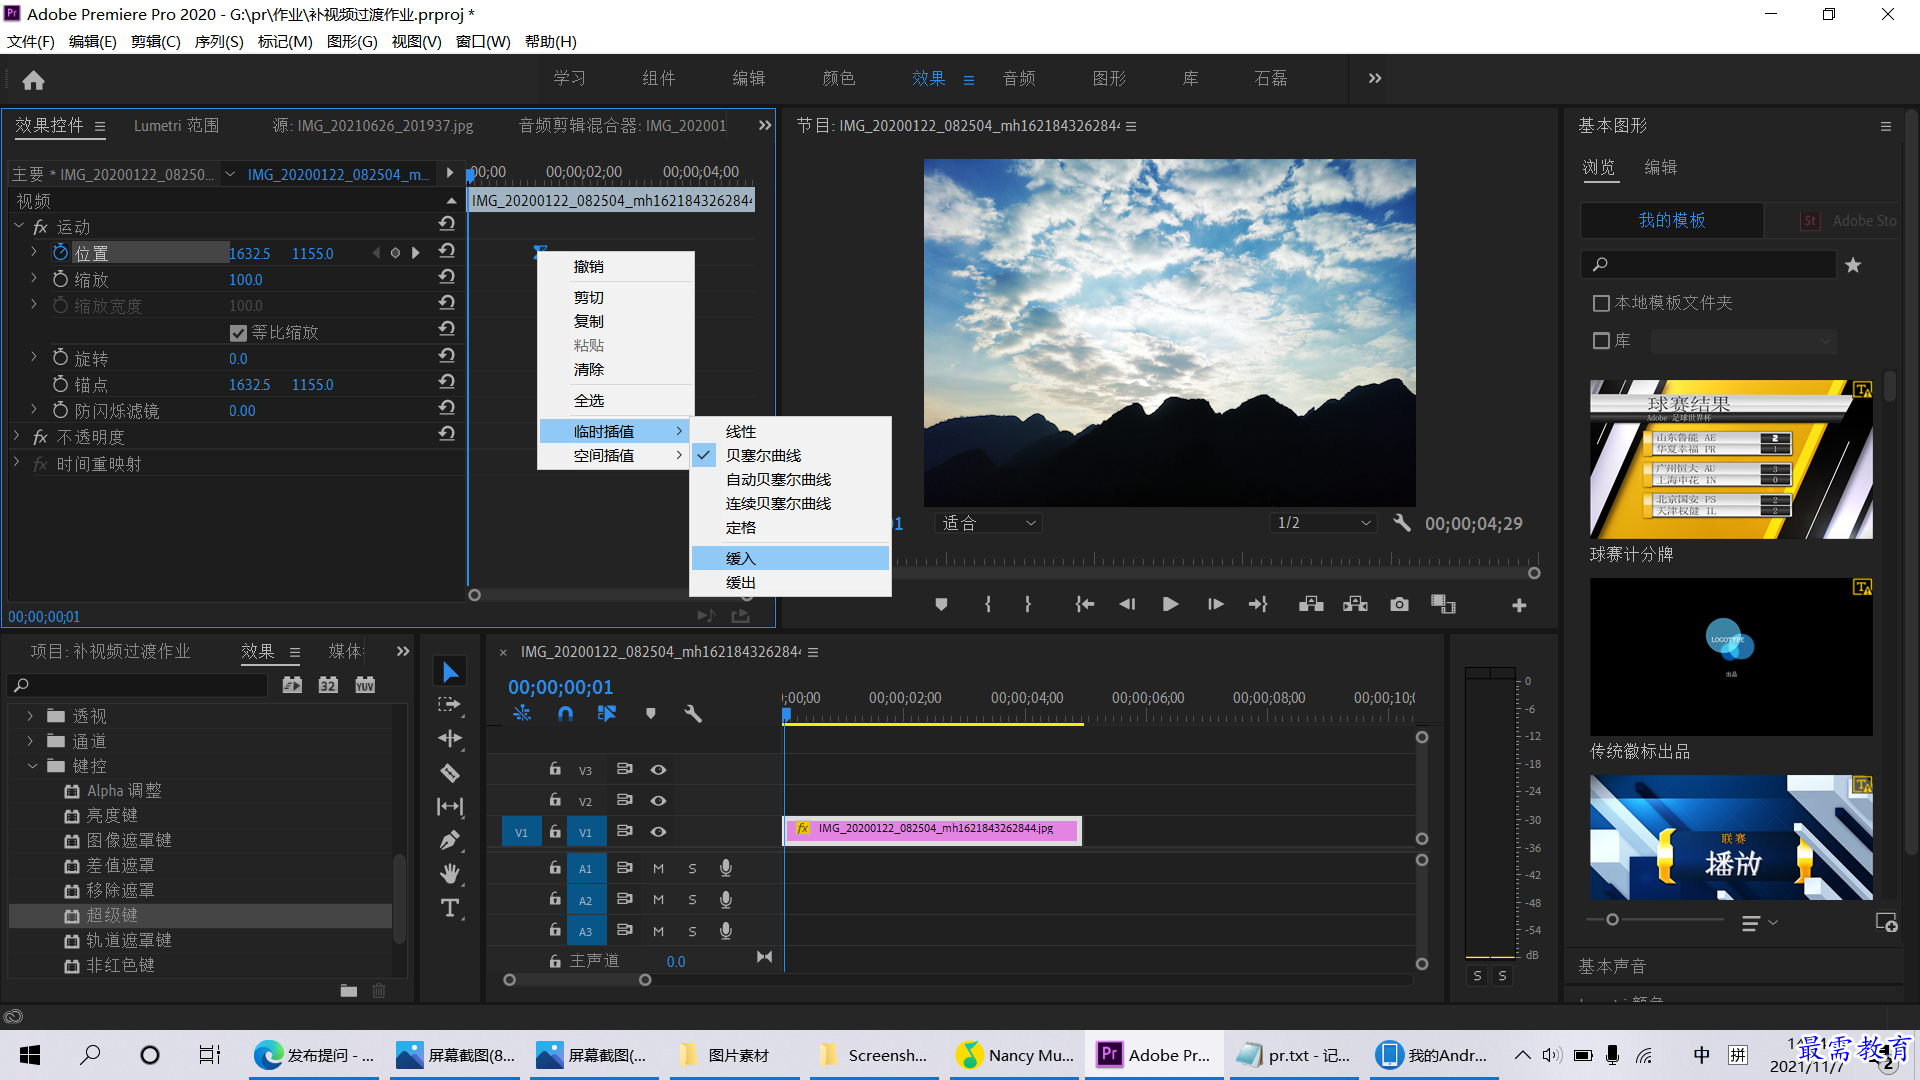Open the Button Editor plus icon
The image size is (1920, 1080).
[1519, 605]
